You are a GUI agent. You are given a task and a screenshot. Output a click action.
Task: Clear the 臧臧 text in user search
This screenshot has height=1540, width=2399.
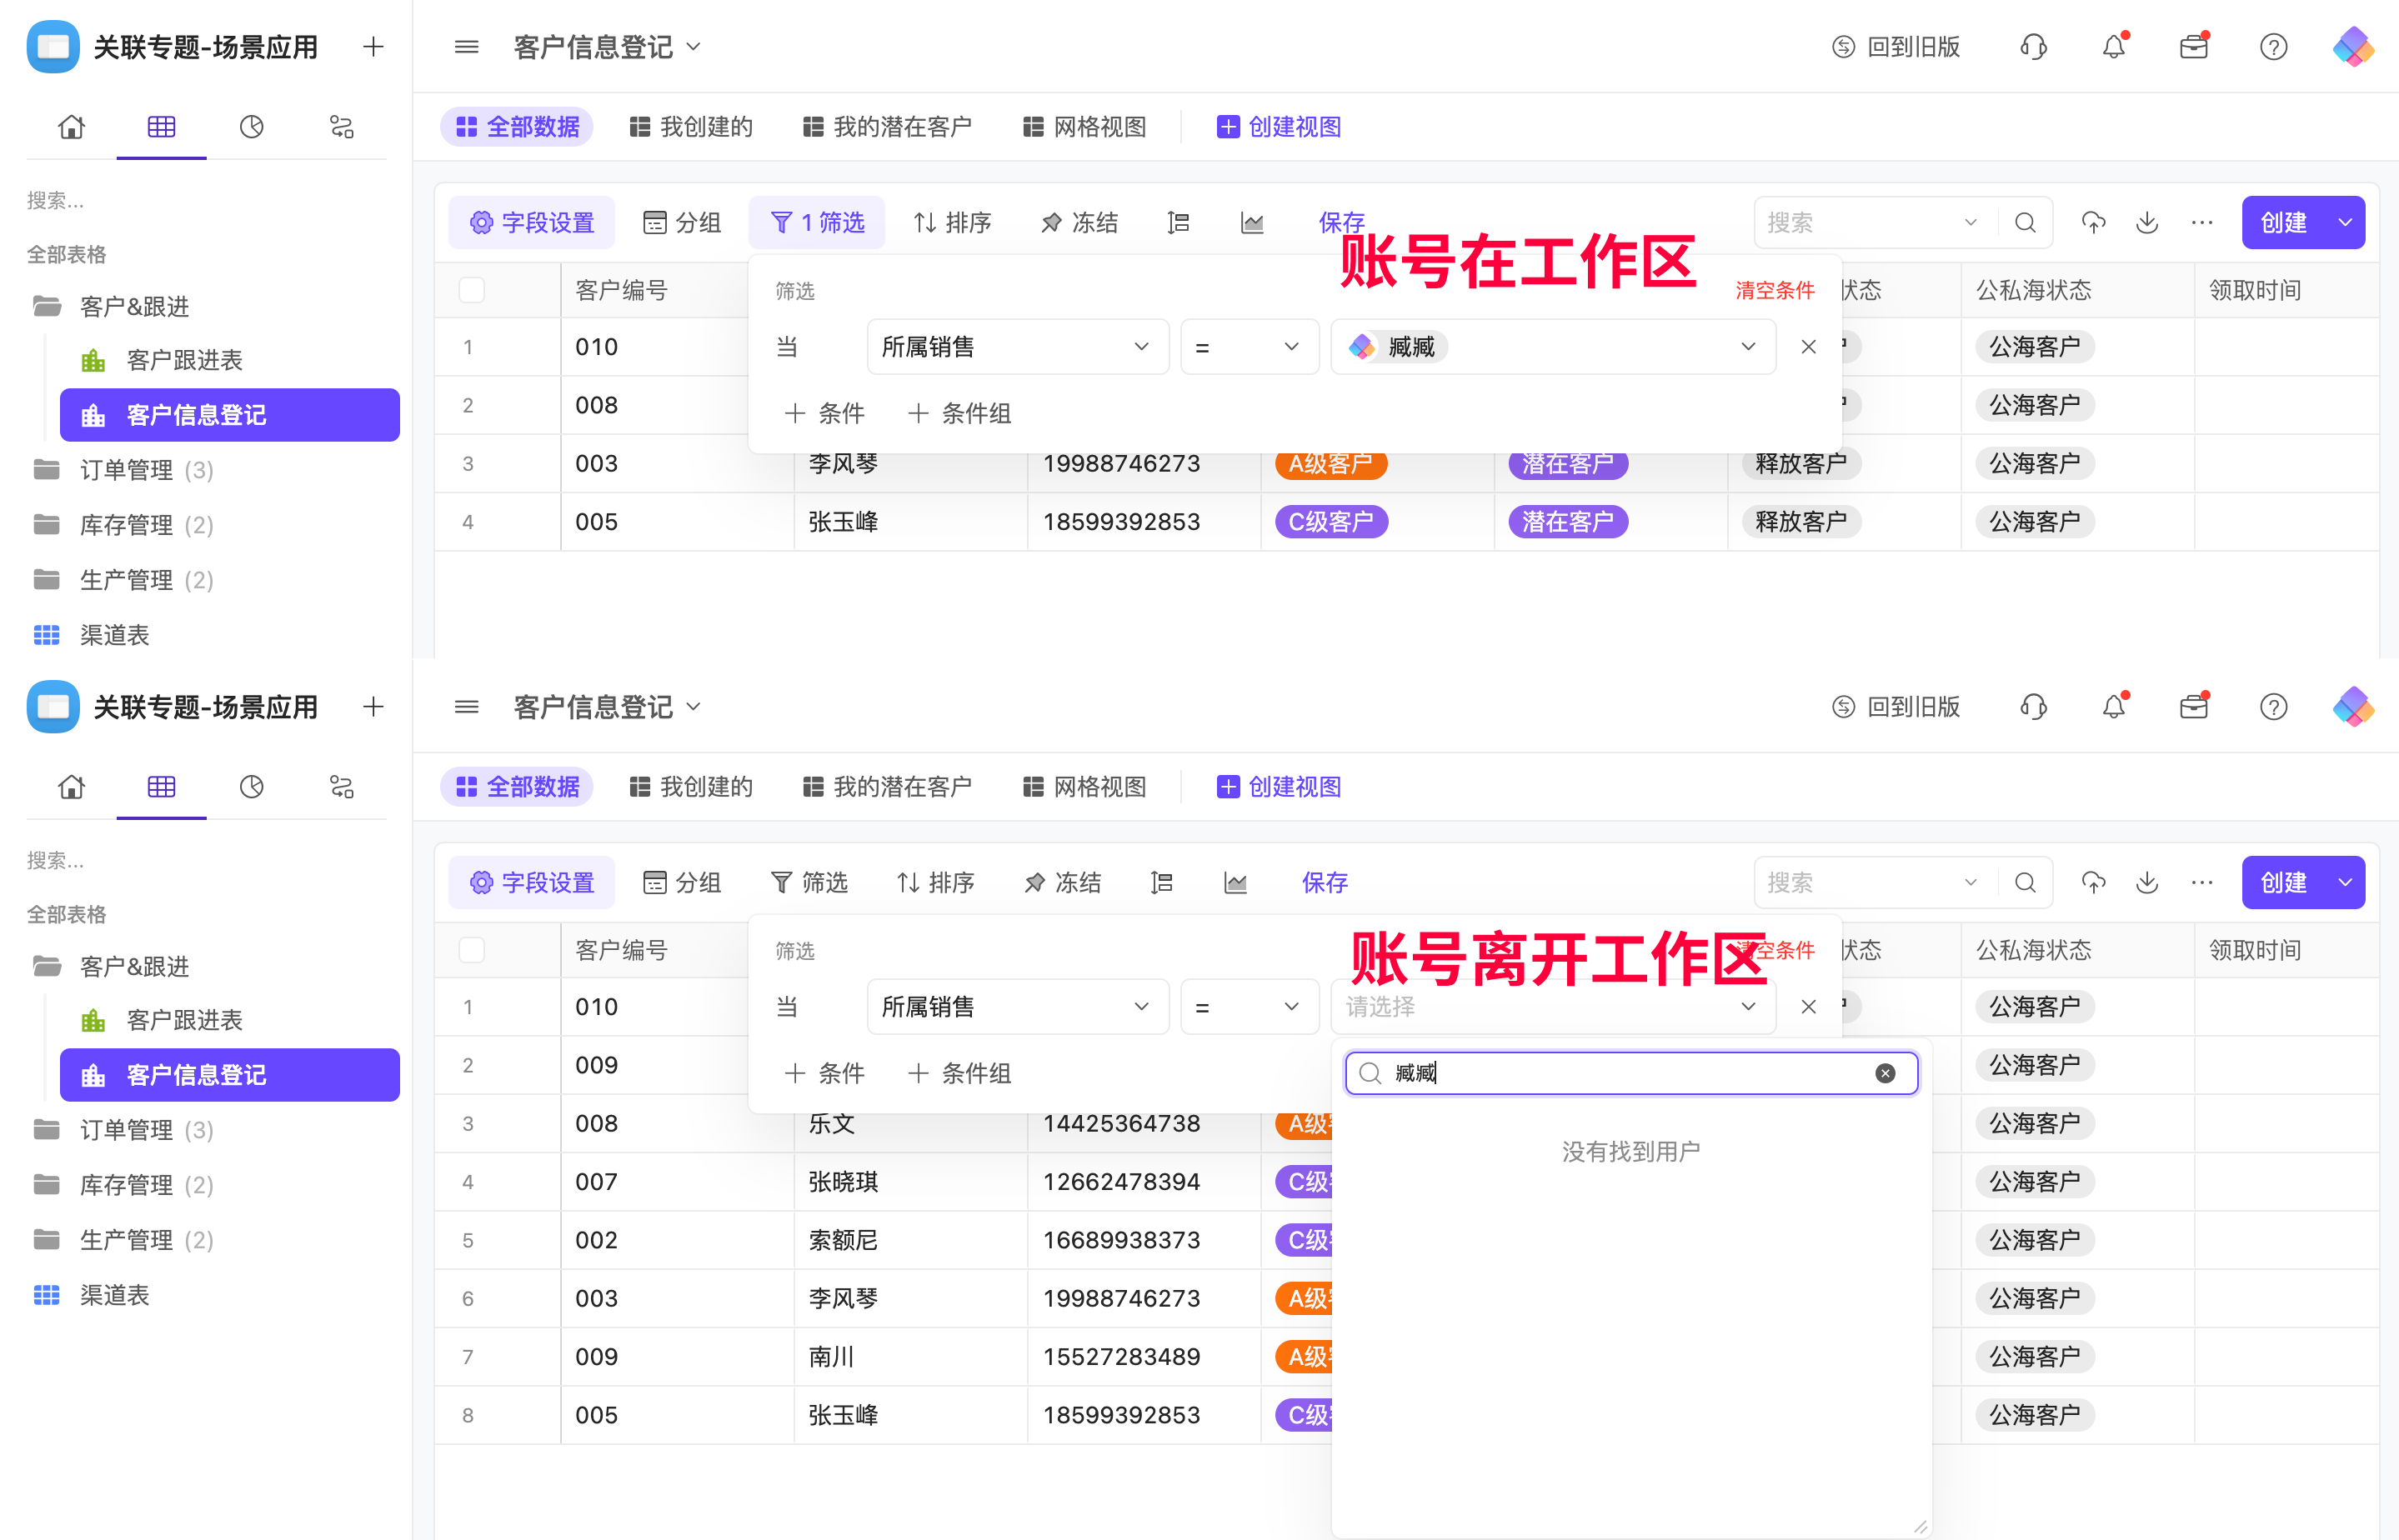[x=1884, y=1073]
